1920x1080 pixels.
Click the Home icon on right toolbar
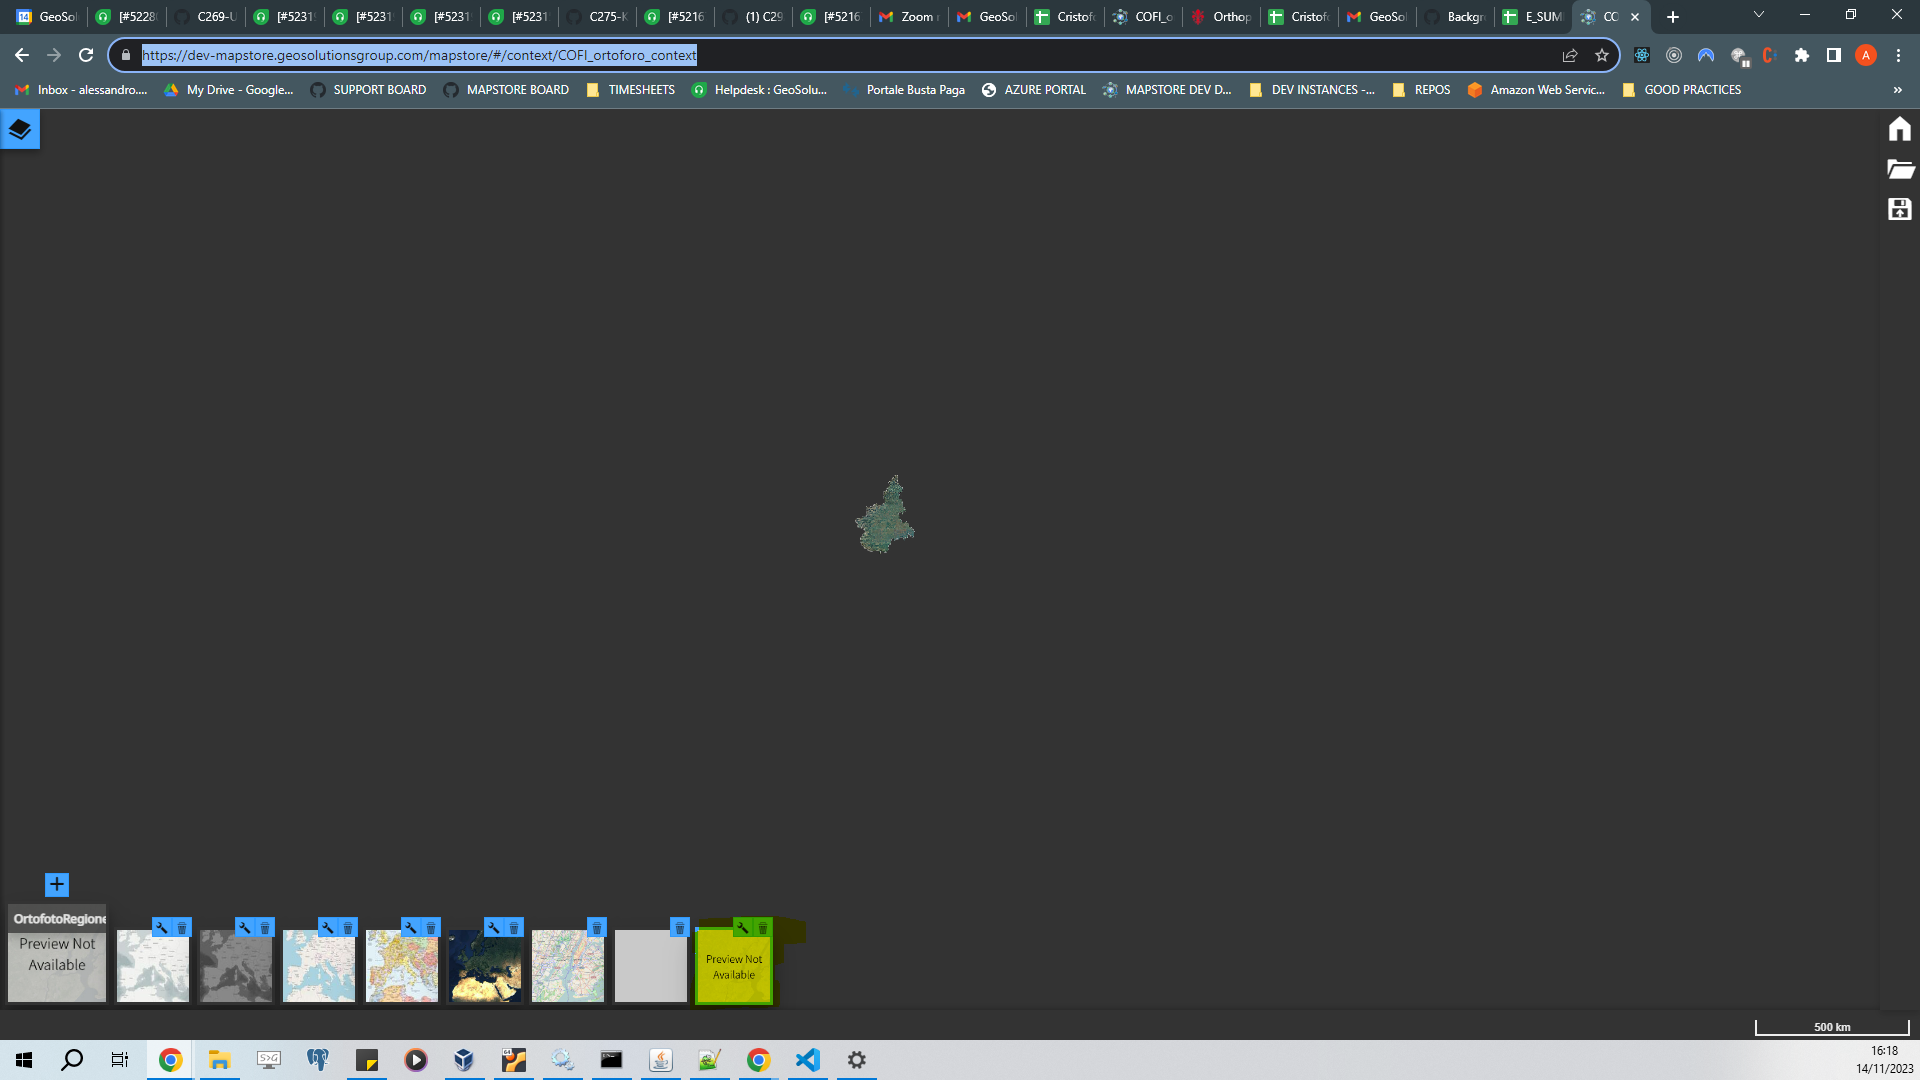[1899, 128]
